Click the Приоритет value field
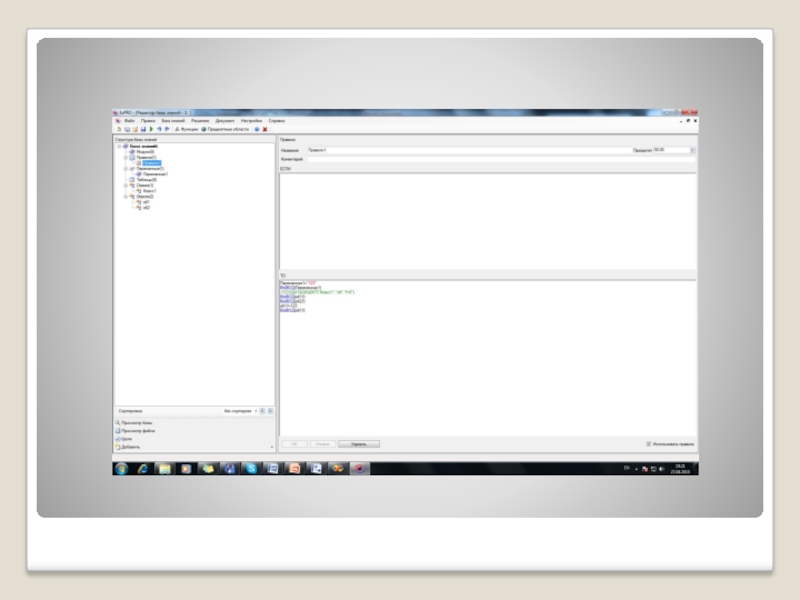This screenshot has width=800, height=600. click(671, 151)
